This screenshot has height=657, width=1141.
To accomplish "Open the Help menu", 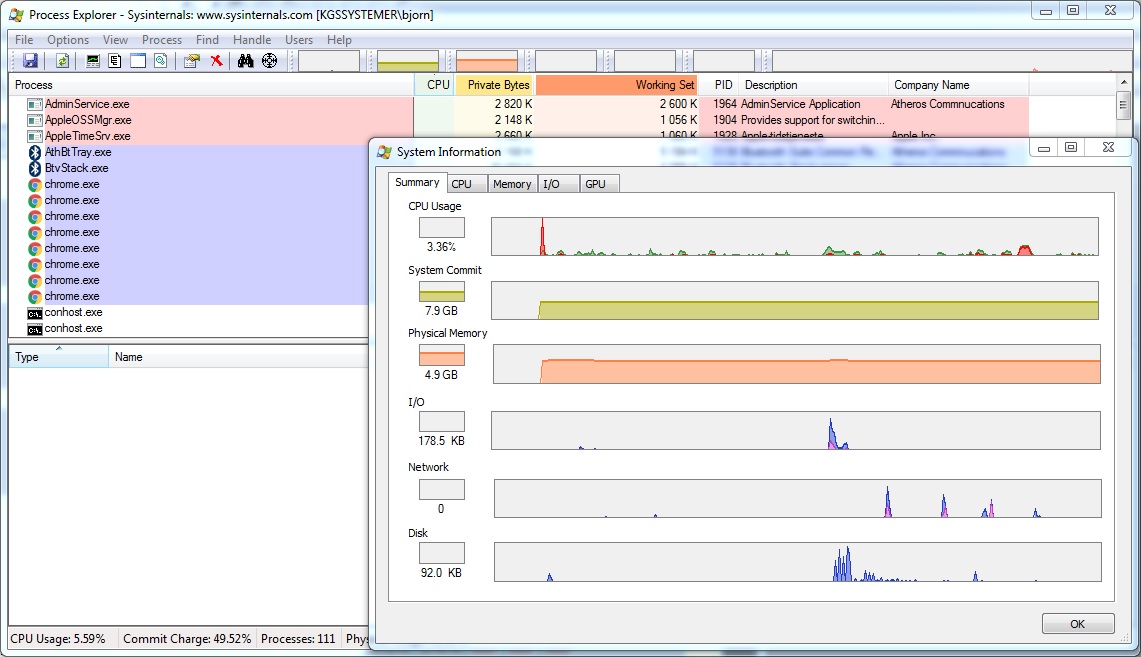I will pyautogui.click(x=339, y=40).
